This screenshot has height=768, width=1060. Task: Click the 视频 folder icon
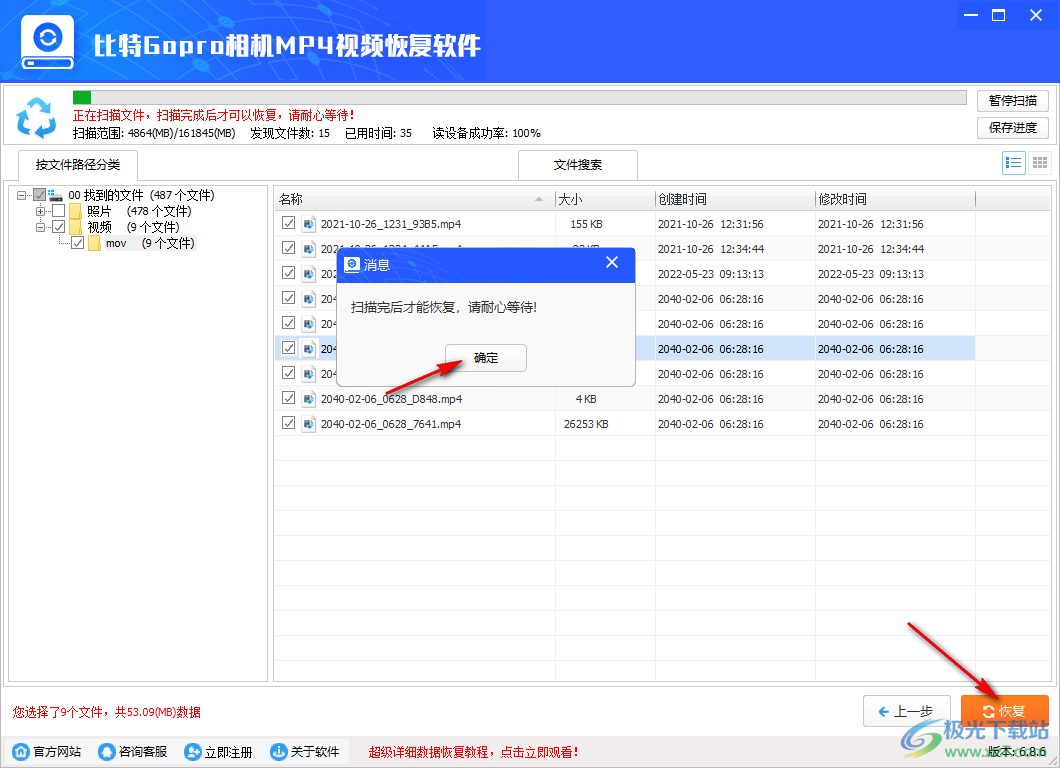coord(75,227)
